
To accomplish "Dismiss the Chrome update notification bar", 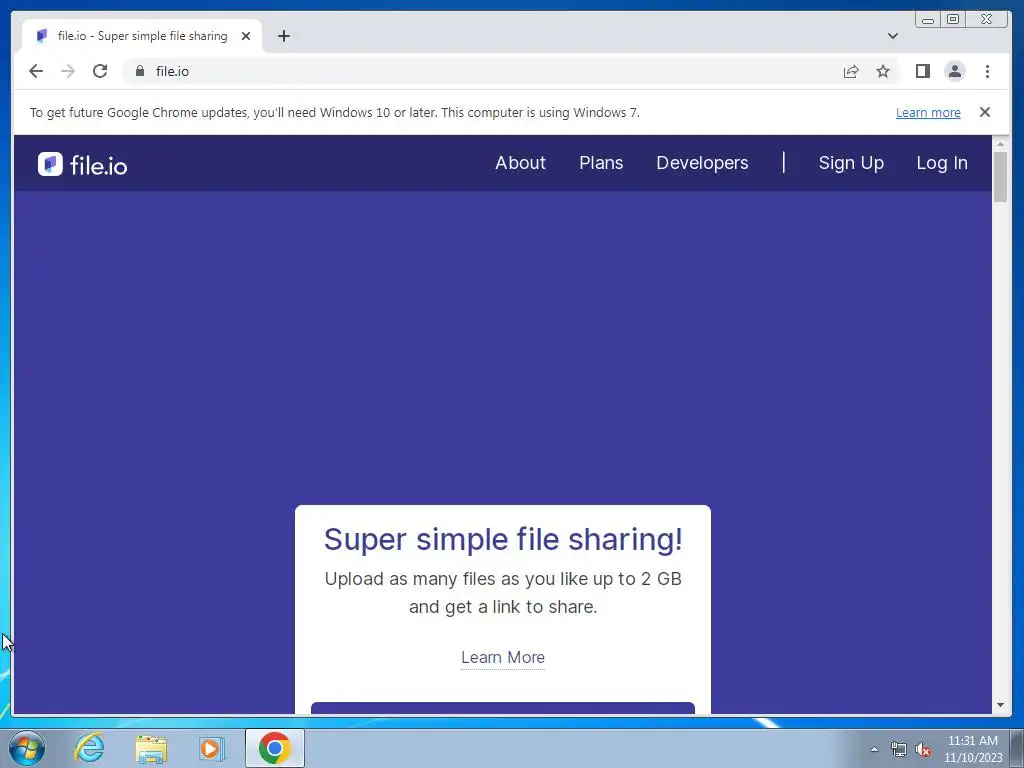I will tap(985, 112).
